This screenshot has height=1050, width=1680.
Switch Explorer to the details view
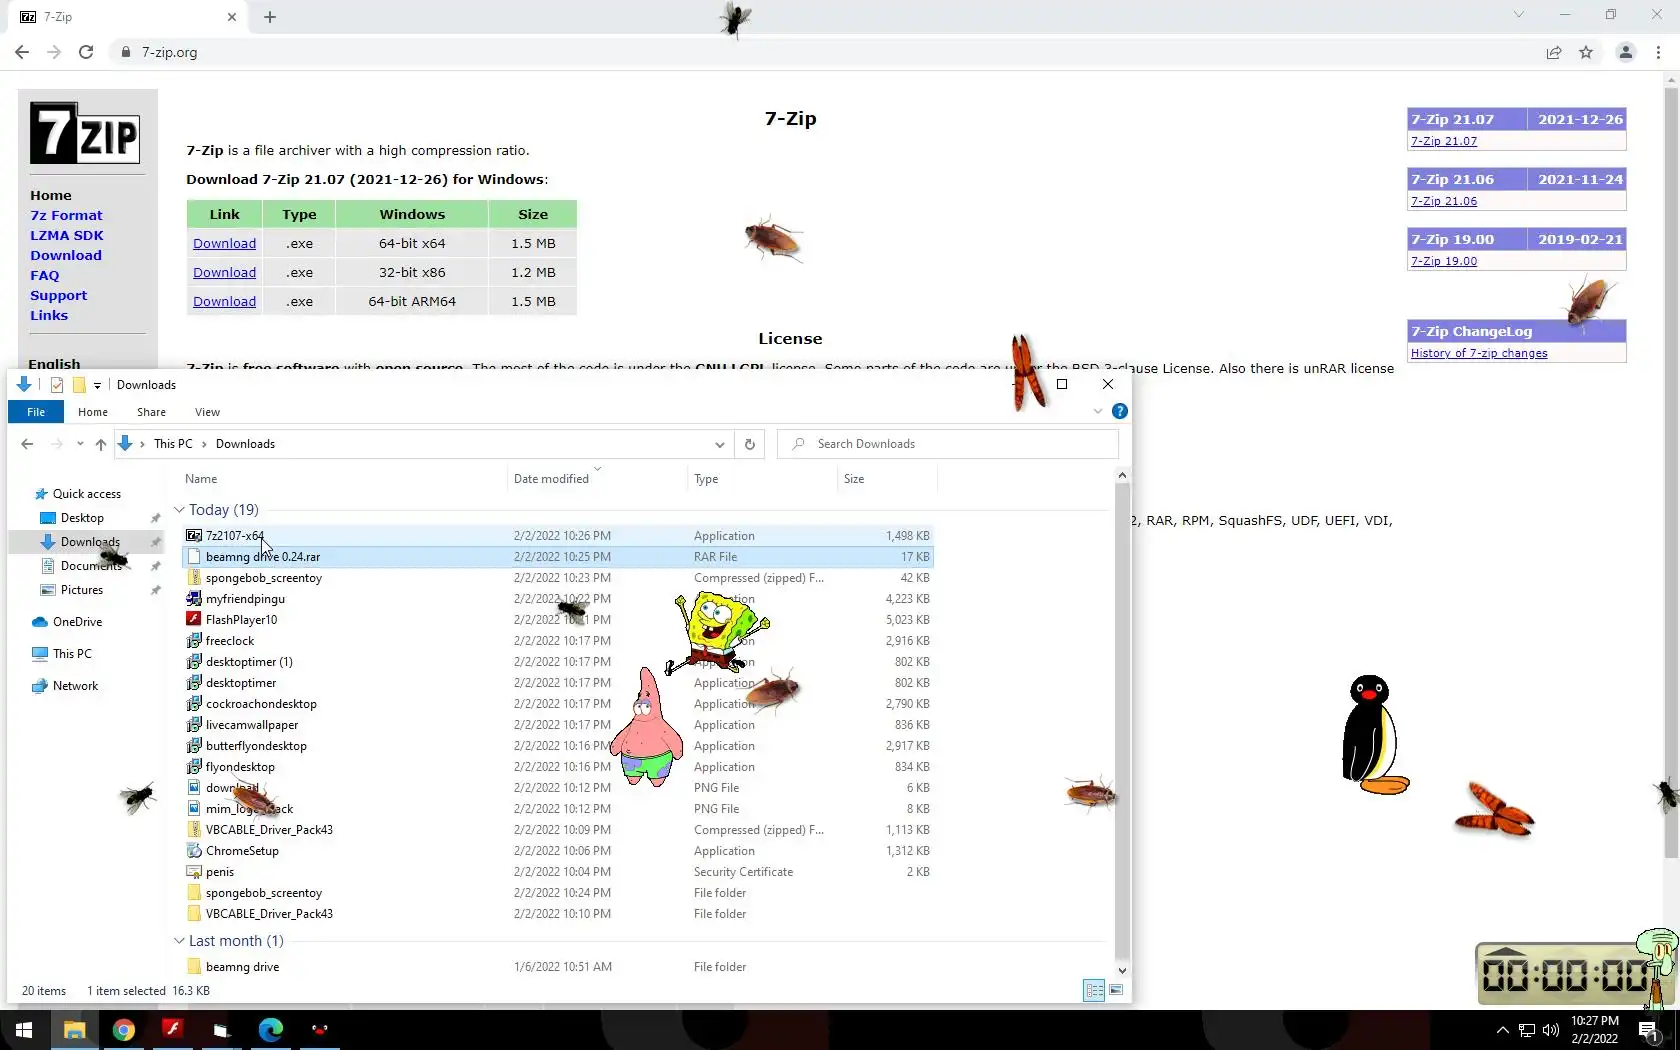point(1095,991)
